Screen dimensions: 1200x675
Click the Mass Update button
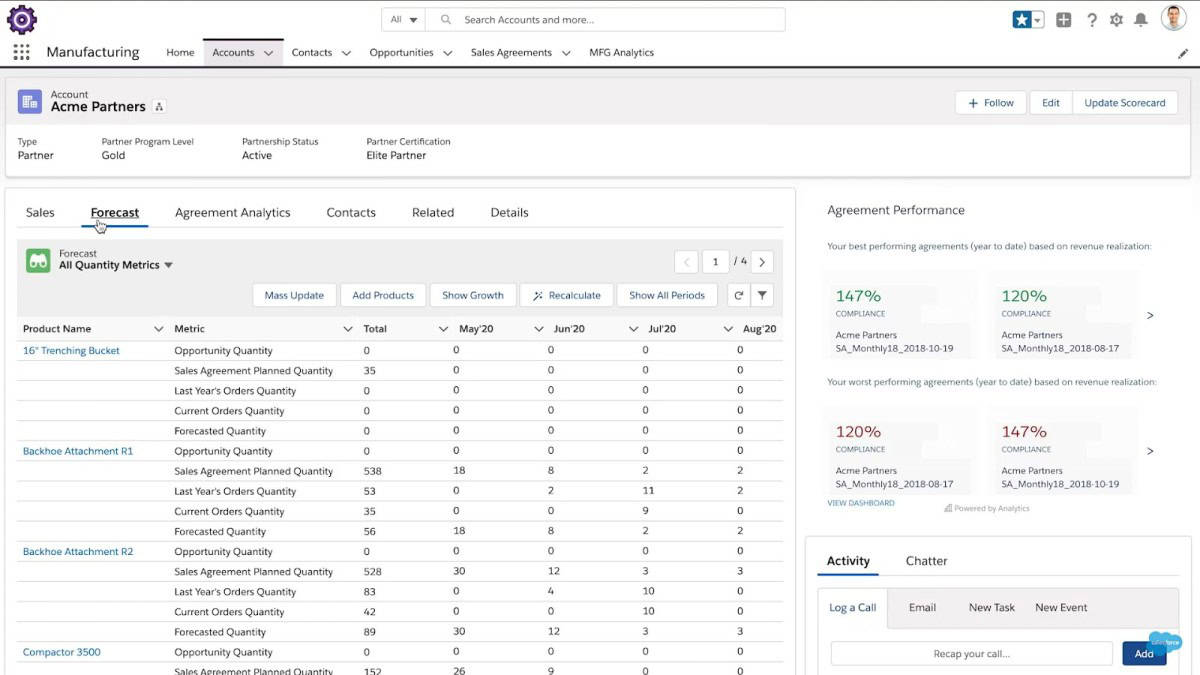tap(294, 295)
